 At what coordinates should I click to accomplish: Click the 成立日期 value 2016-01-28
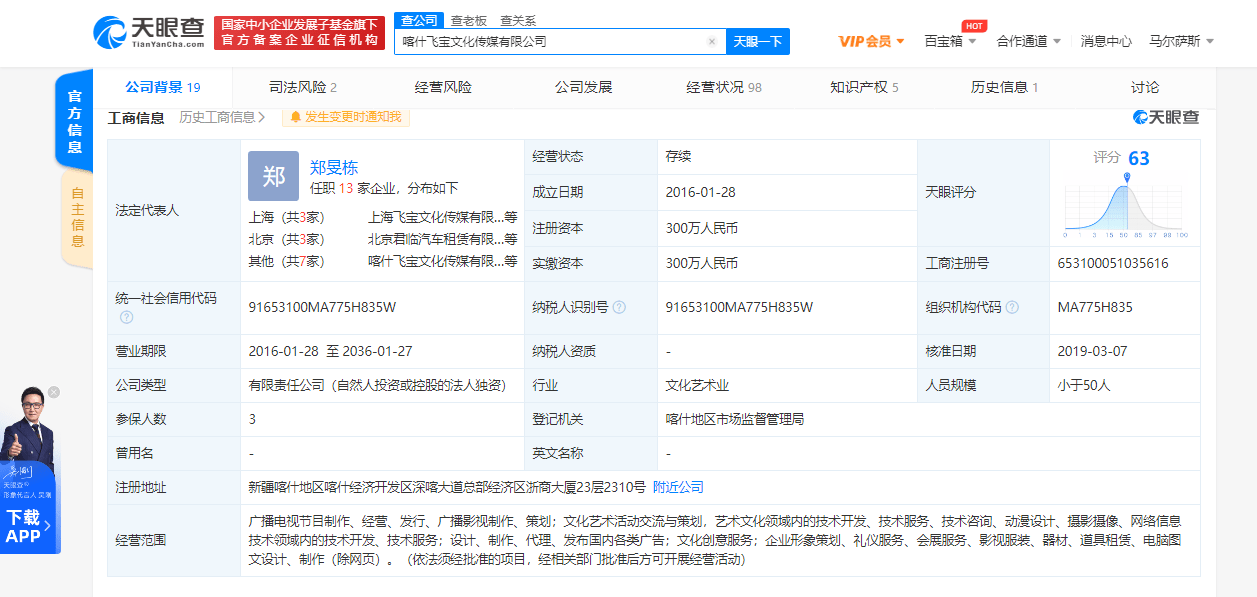701,192
